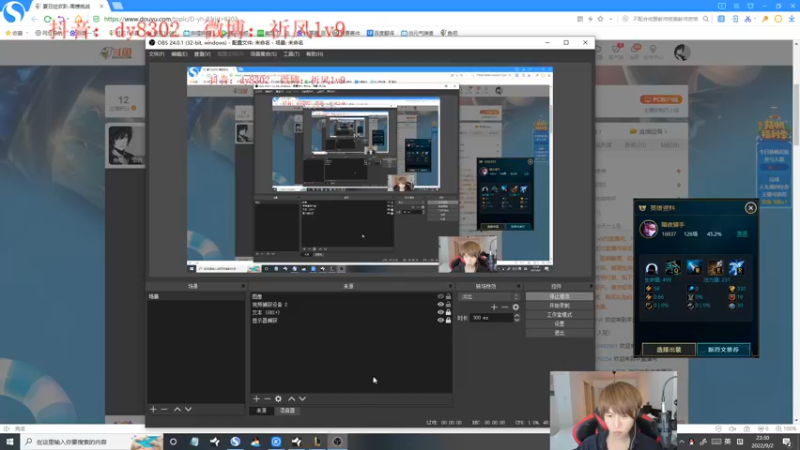Pop out the Scene Transitions dock panel
Screen dimensions: 800x450
[x=518, y=286]
